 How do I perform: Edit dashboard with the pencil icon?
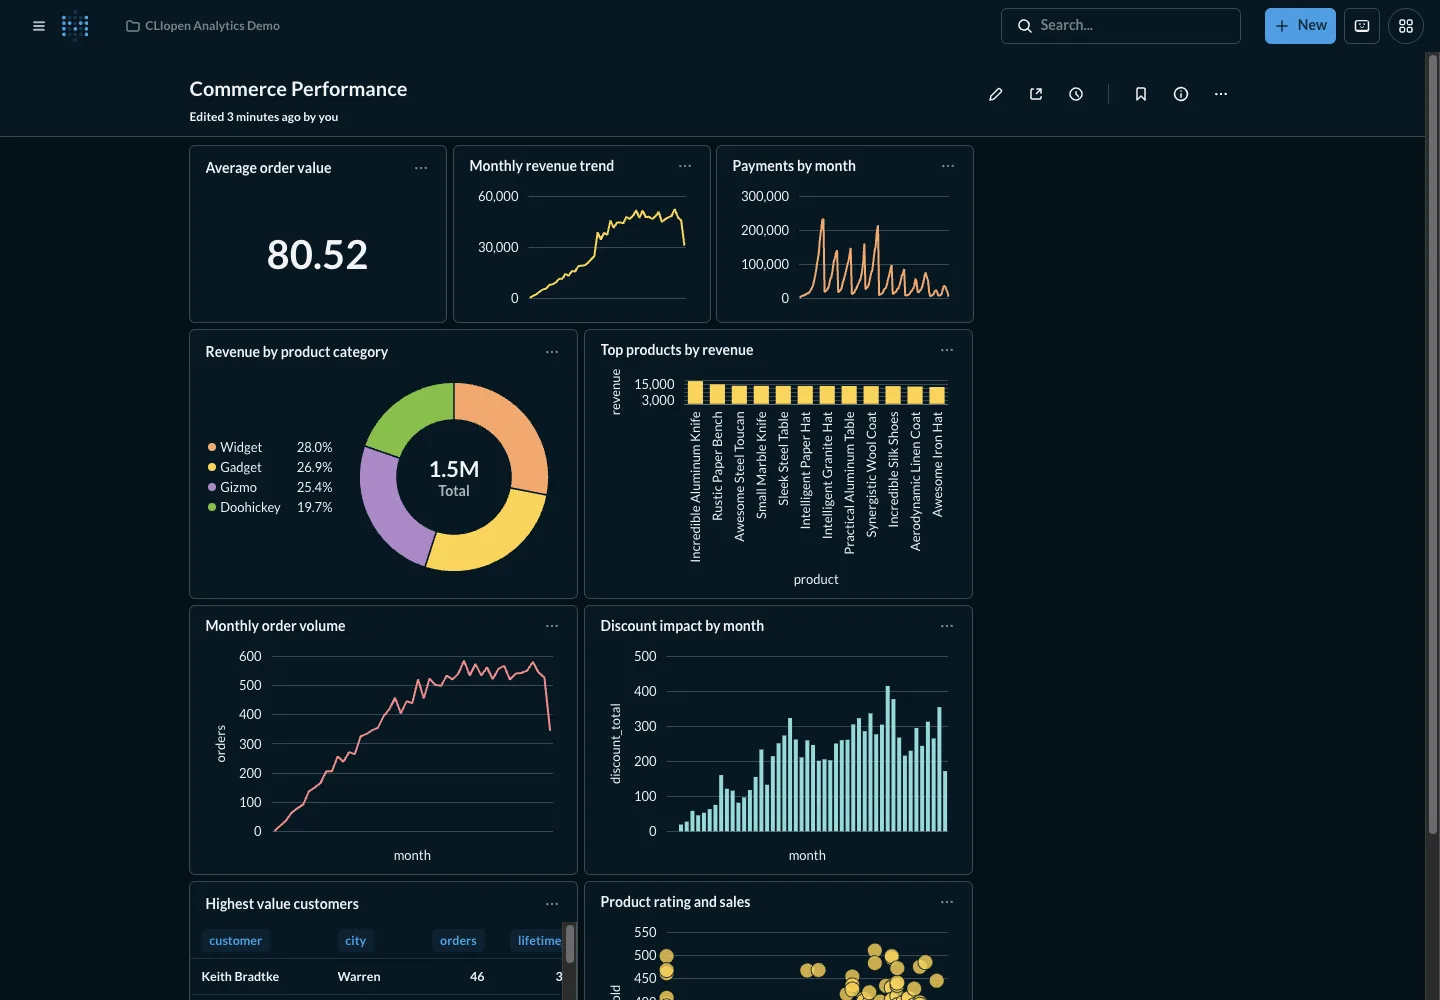[x=996, y=94]
